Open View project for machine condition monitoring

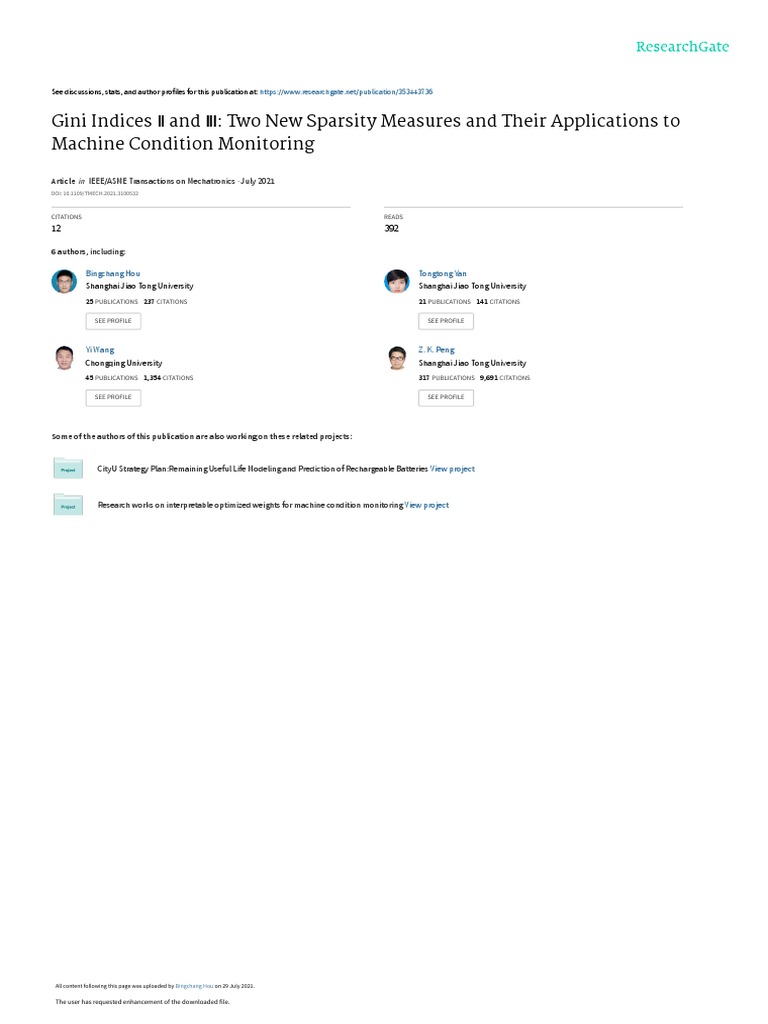[x=426, y=505]
